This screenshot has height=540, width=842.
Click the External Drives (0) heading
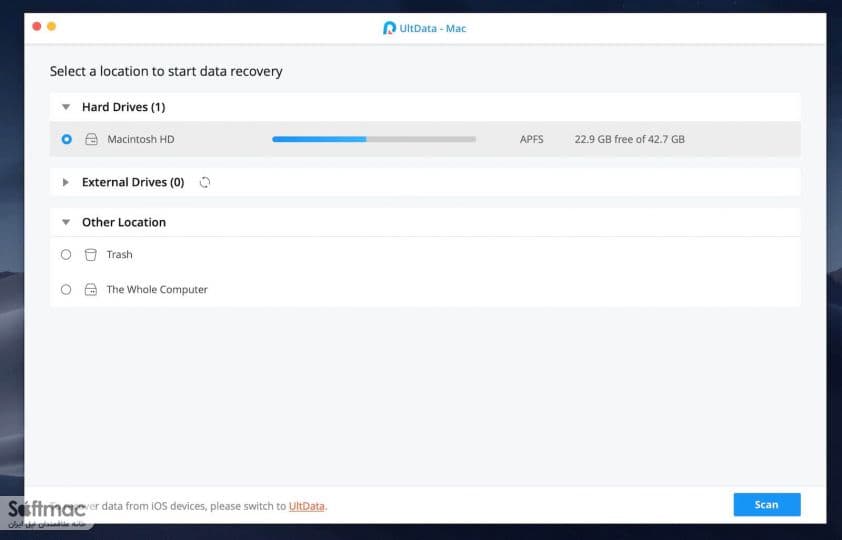[133, 182]
